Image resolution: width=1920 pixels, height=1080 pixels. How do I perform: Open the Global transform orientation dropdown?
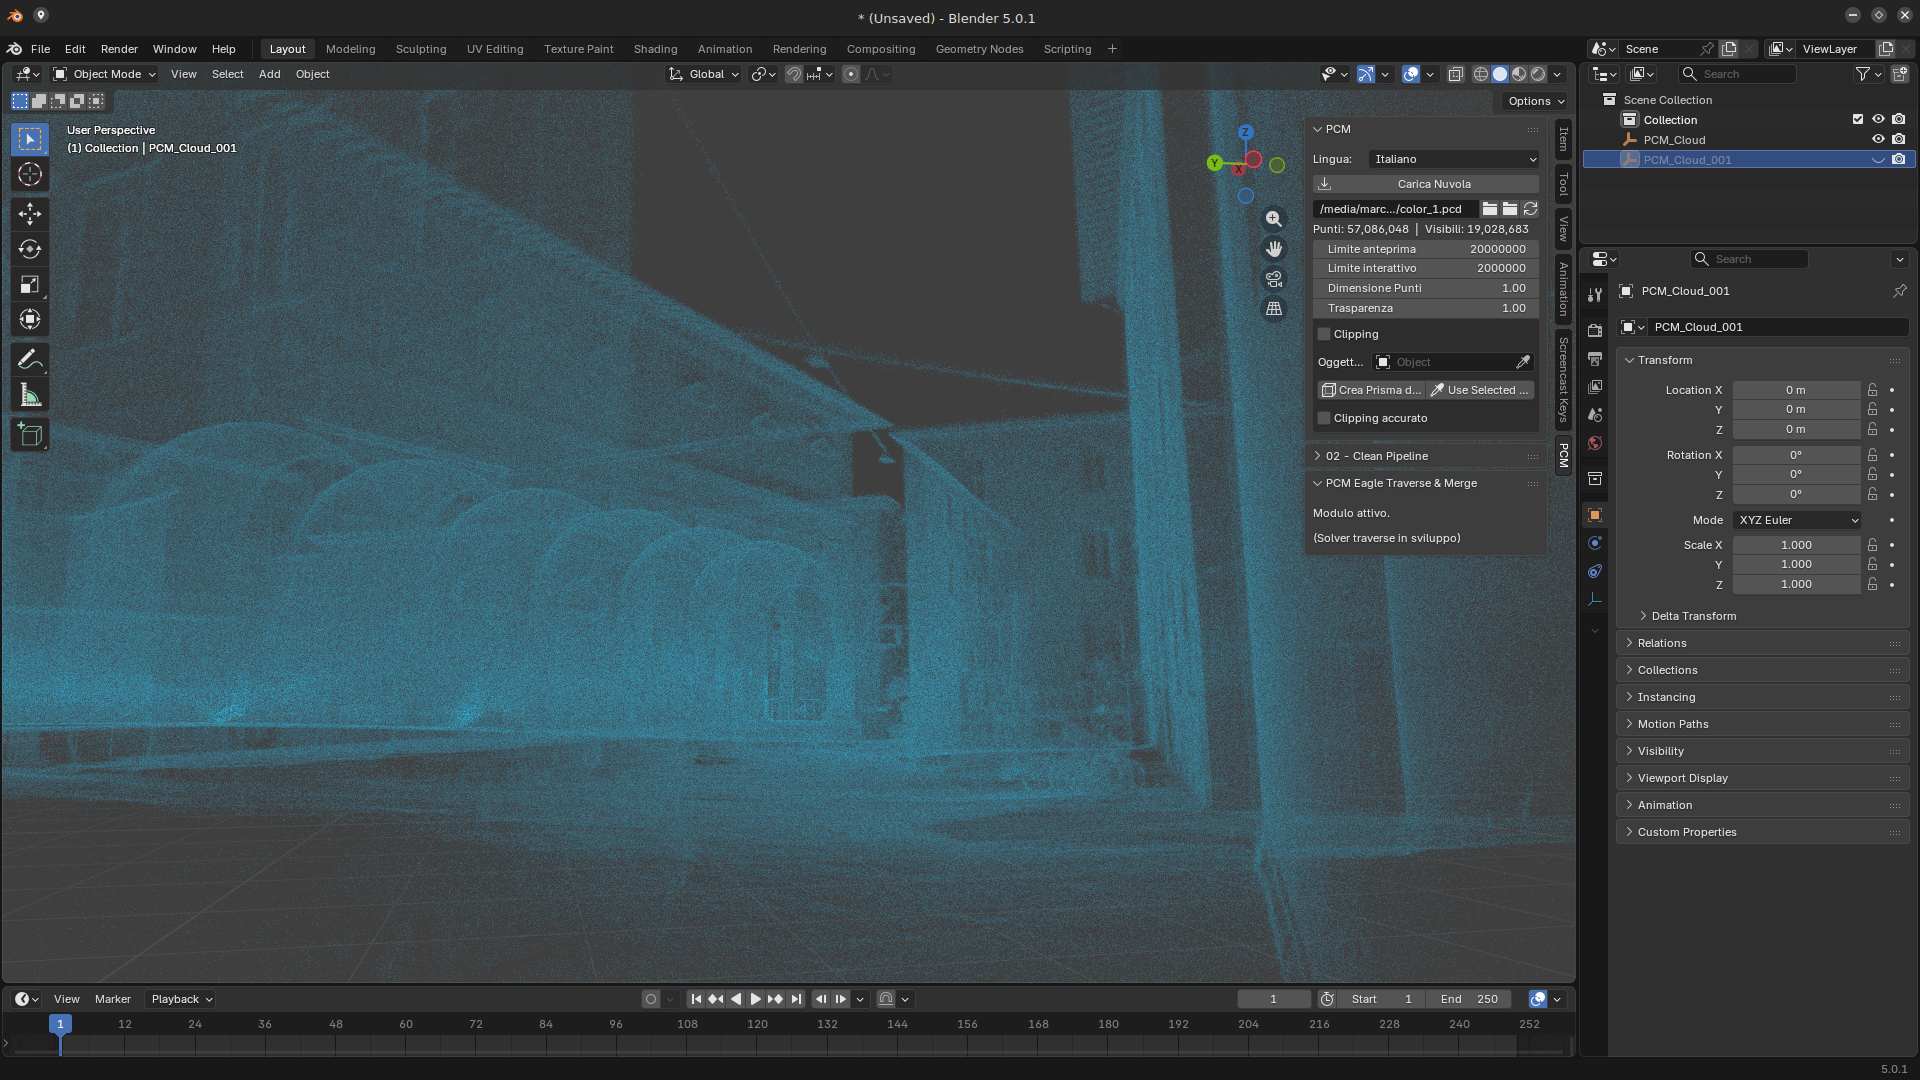coord(705,74)
